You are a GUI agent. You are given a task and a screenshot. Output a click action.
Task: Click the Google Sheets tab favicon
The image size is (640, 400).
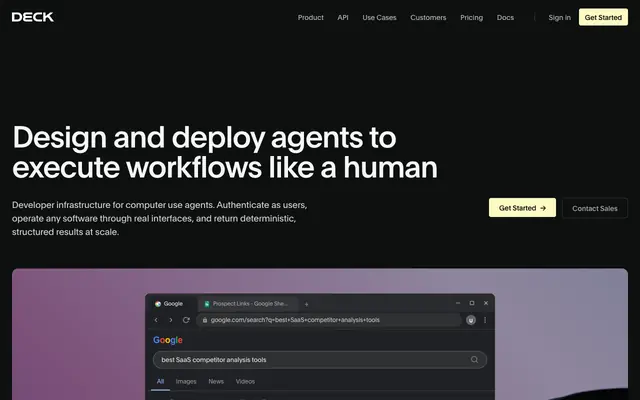(207, 304)
